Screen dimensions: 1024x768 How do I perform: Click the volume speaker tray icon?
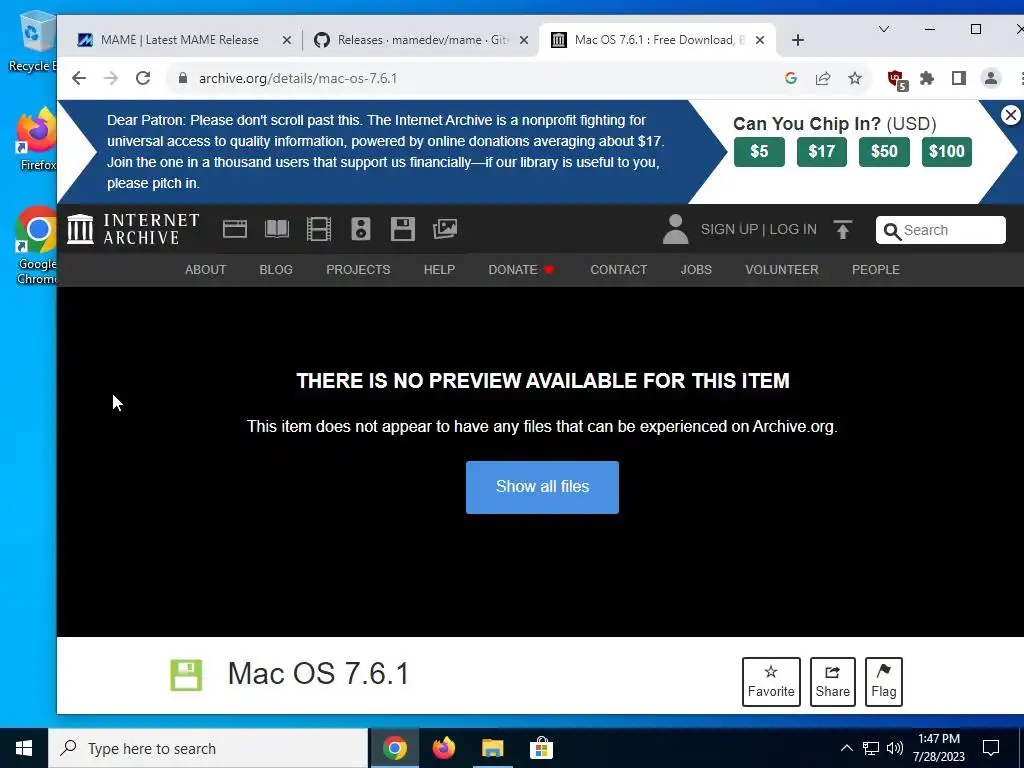895,748
